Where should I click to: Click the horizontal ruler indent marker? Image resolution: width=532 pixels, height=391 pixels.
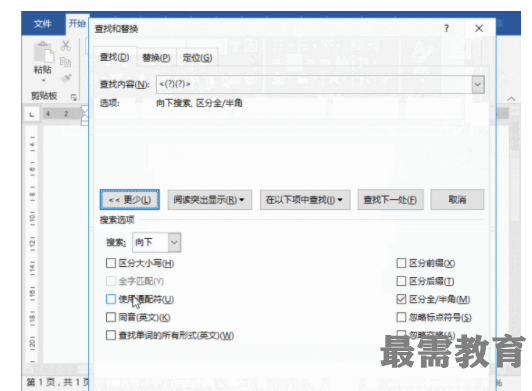click(x=84, y=116)
